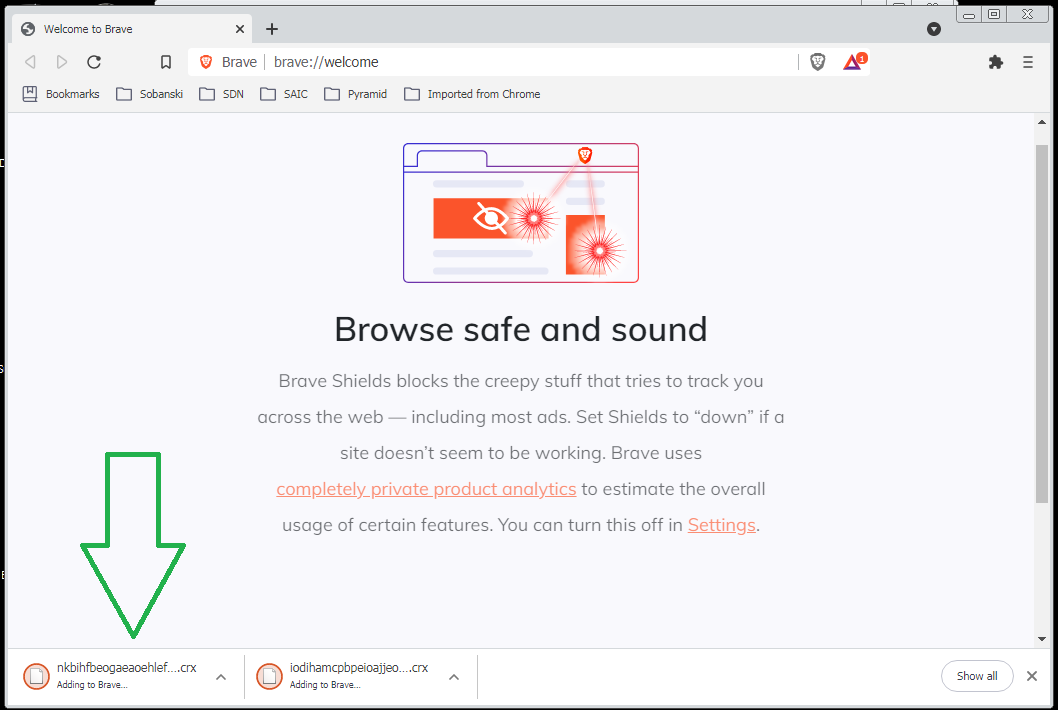This screenshot has width=1058, height=710.
Task: Go back with the back arrow
Action: click(30, 62)
